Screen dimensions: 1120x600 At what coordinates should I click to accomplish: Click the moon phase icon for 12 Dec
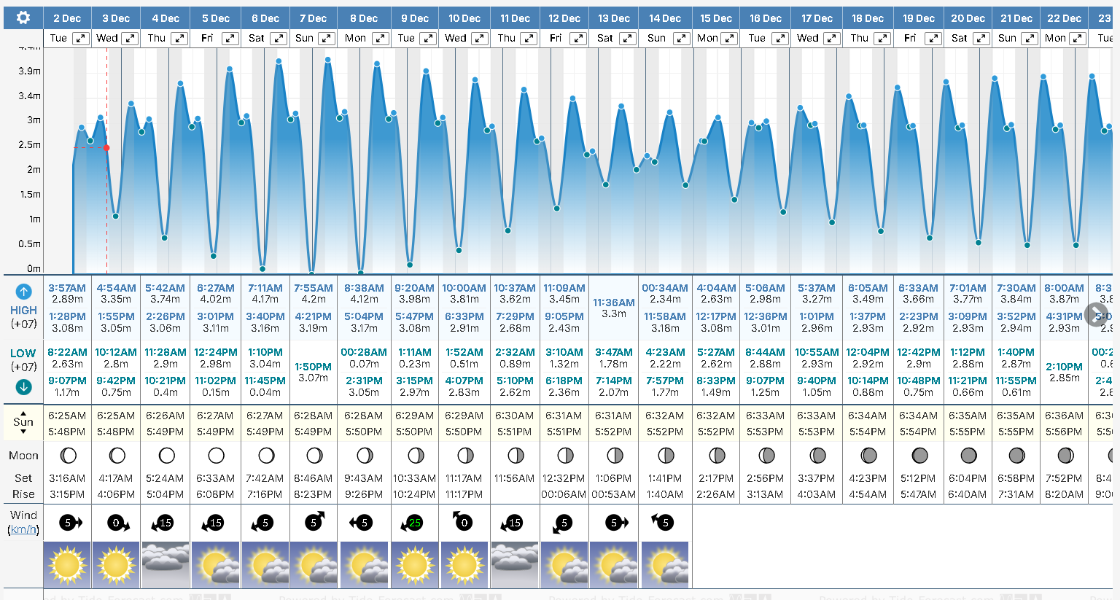point(565,455)
